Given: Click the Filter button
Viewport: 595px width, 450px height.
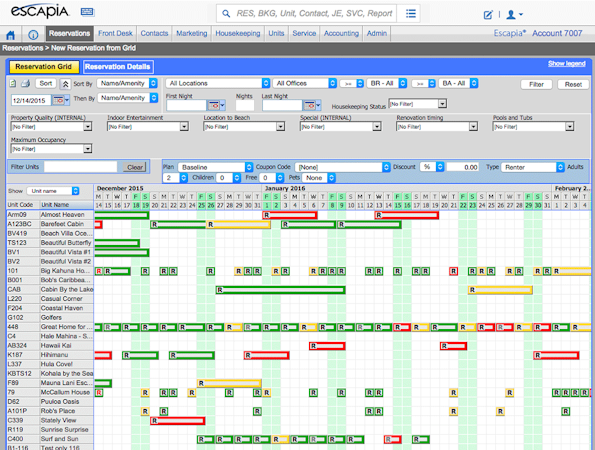Looking at the screenshot, I should [536, 84].
